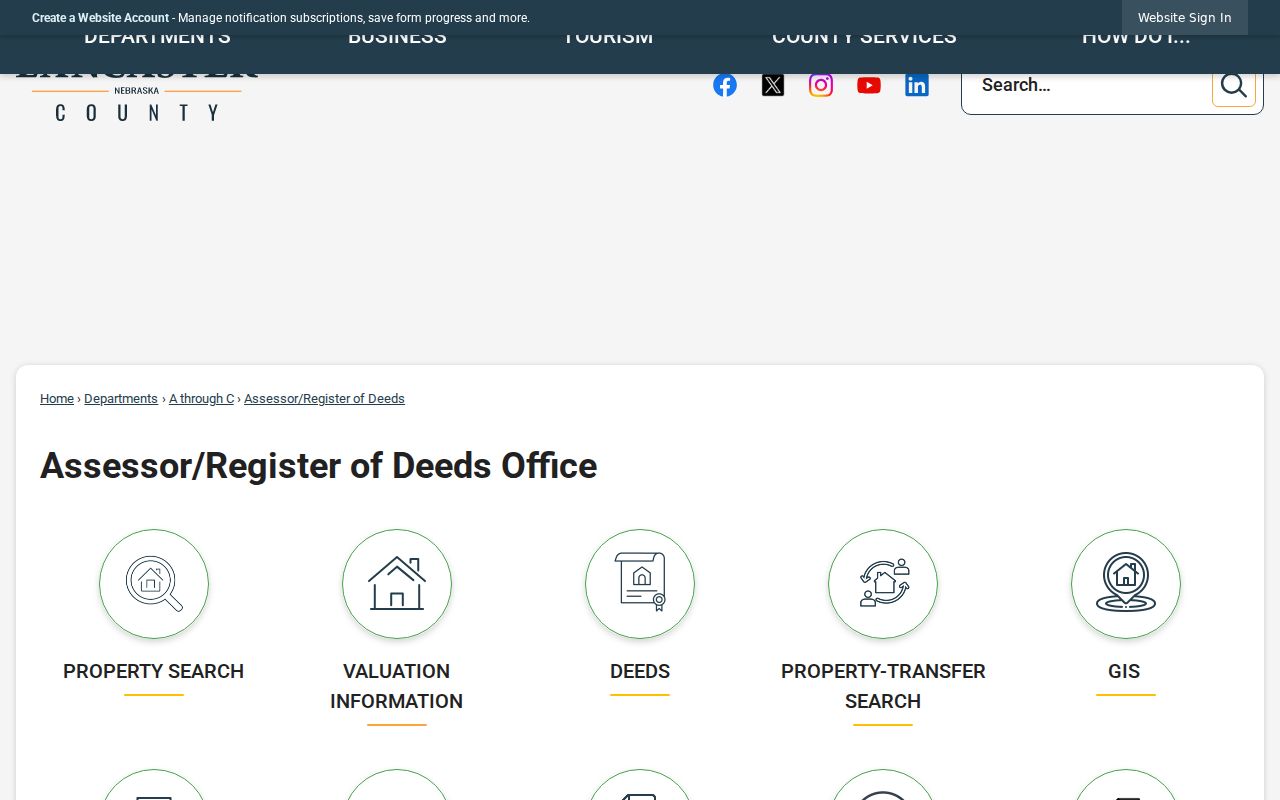Click the PROPERTY SEARCH label
The width and height of the screenshot is (1280, 800).
[154, 671]
